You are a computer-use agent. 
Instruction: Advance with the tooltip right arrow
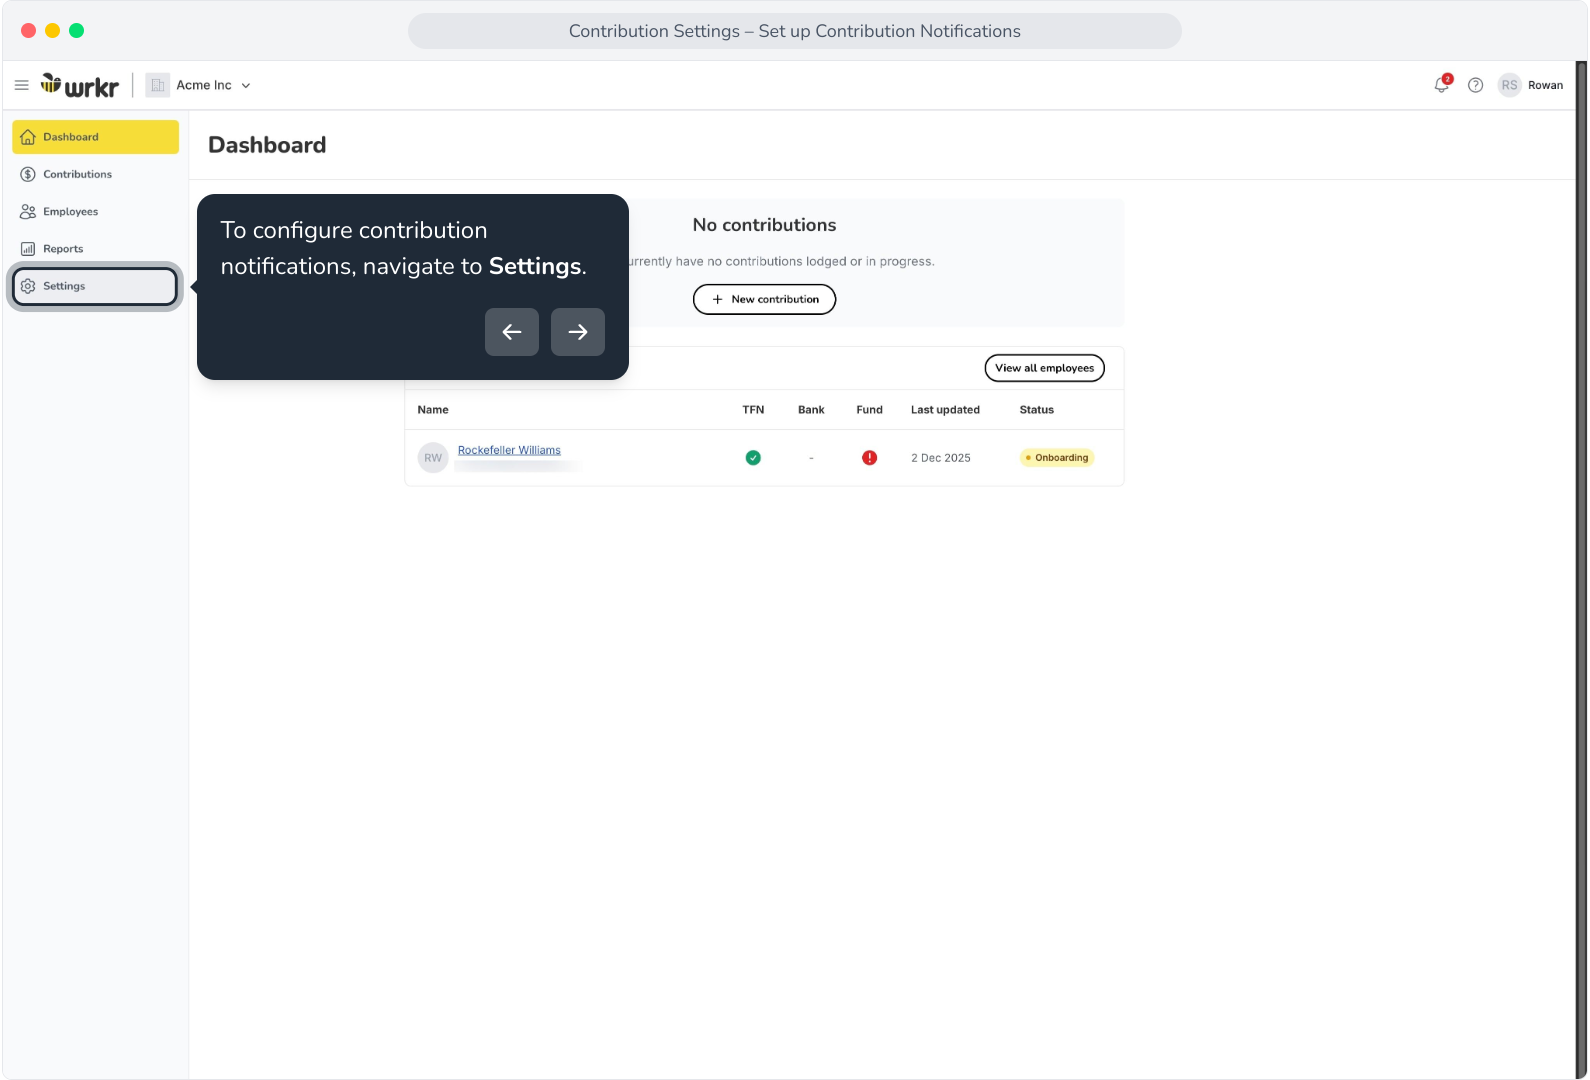coord(578,332)
